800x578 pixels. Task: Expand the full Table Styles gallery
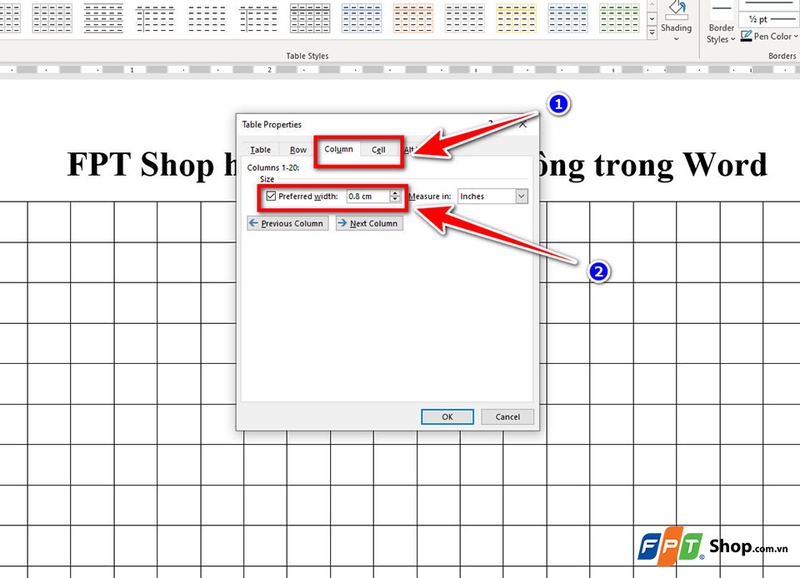click(652, 33)
